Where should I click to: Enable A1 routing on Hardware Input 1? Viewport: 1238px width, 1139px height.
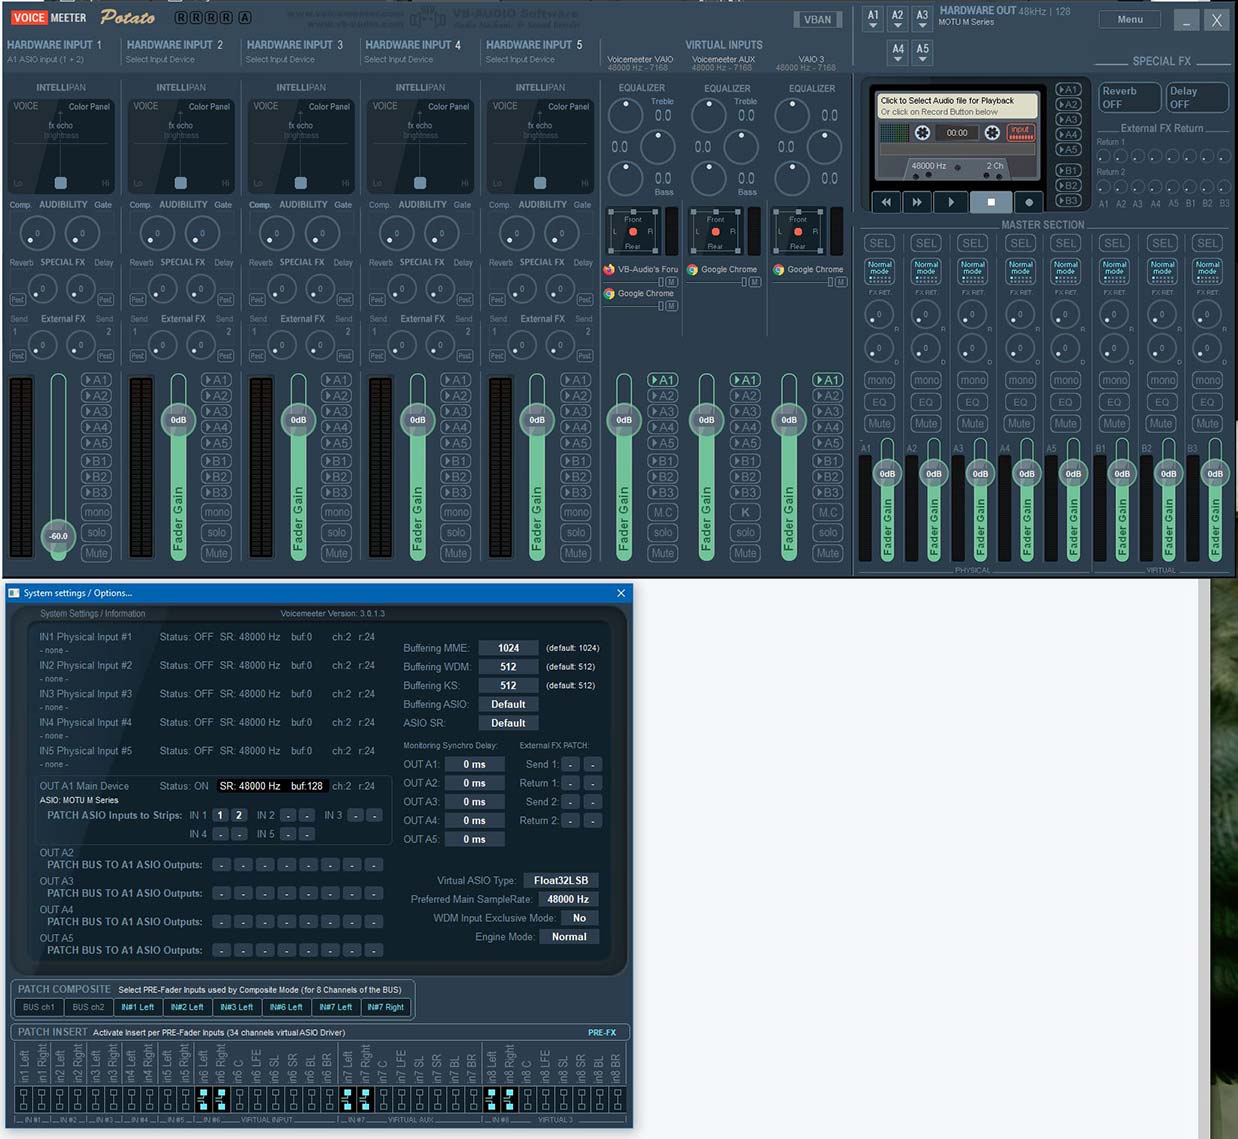point(96,380)
